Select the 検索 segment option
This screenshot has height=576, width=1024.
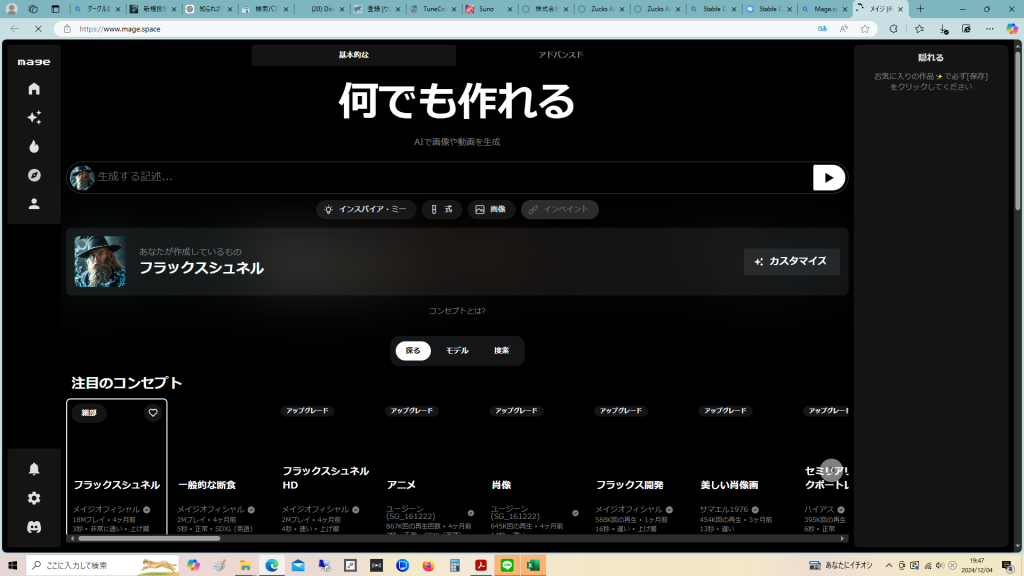501,351
